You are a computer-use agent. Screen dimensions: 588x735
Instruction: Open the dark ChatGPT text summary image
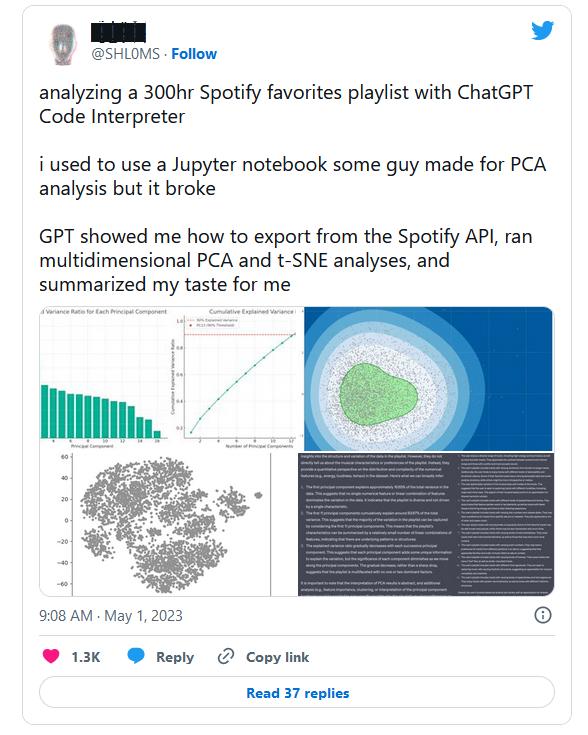(426, 524)
